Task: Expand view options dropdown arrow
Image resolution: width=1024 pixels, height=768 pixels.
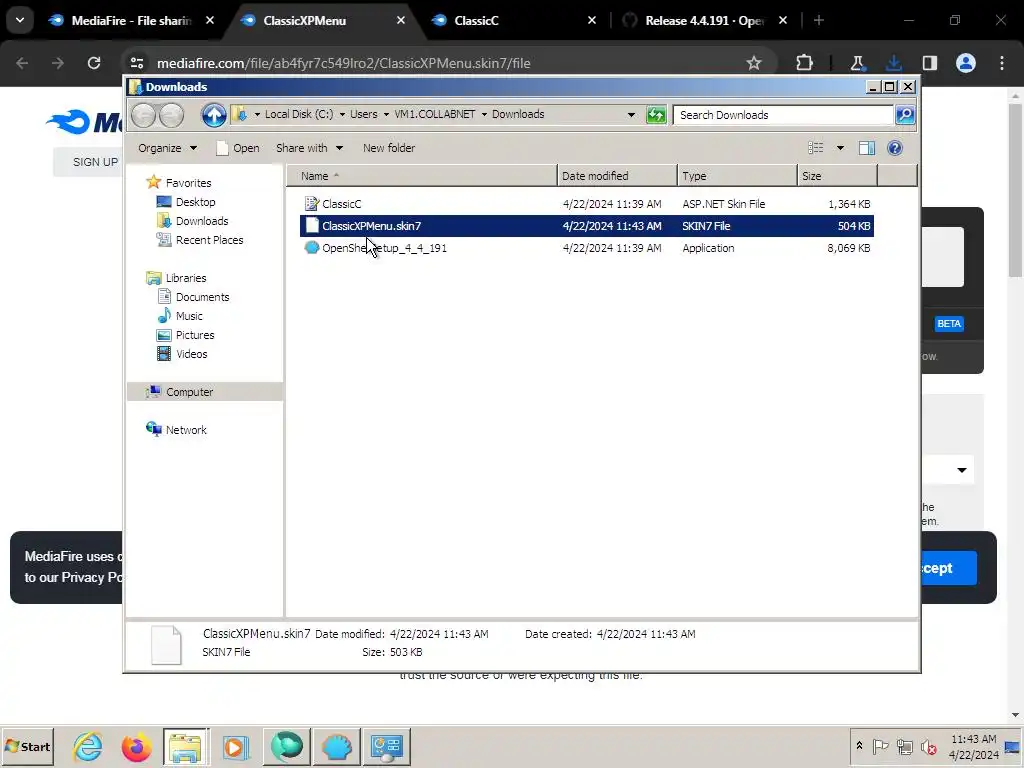Action: (840, 148)
